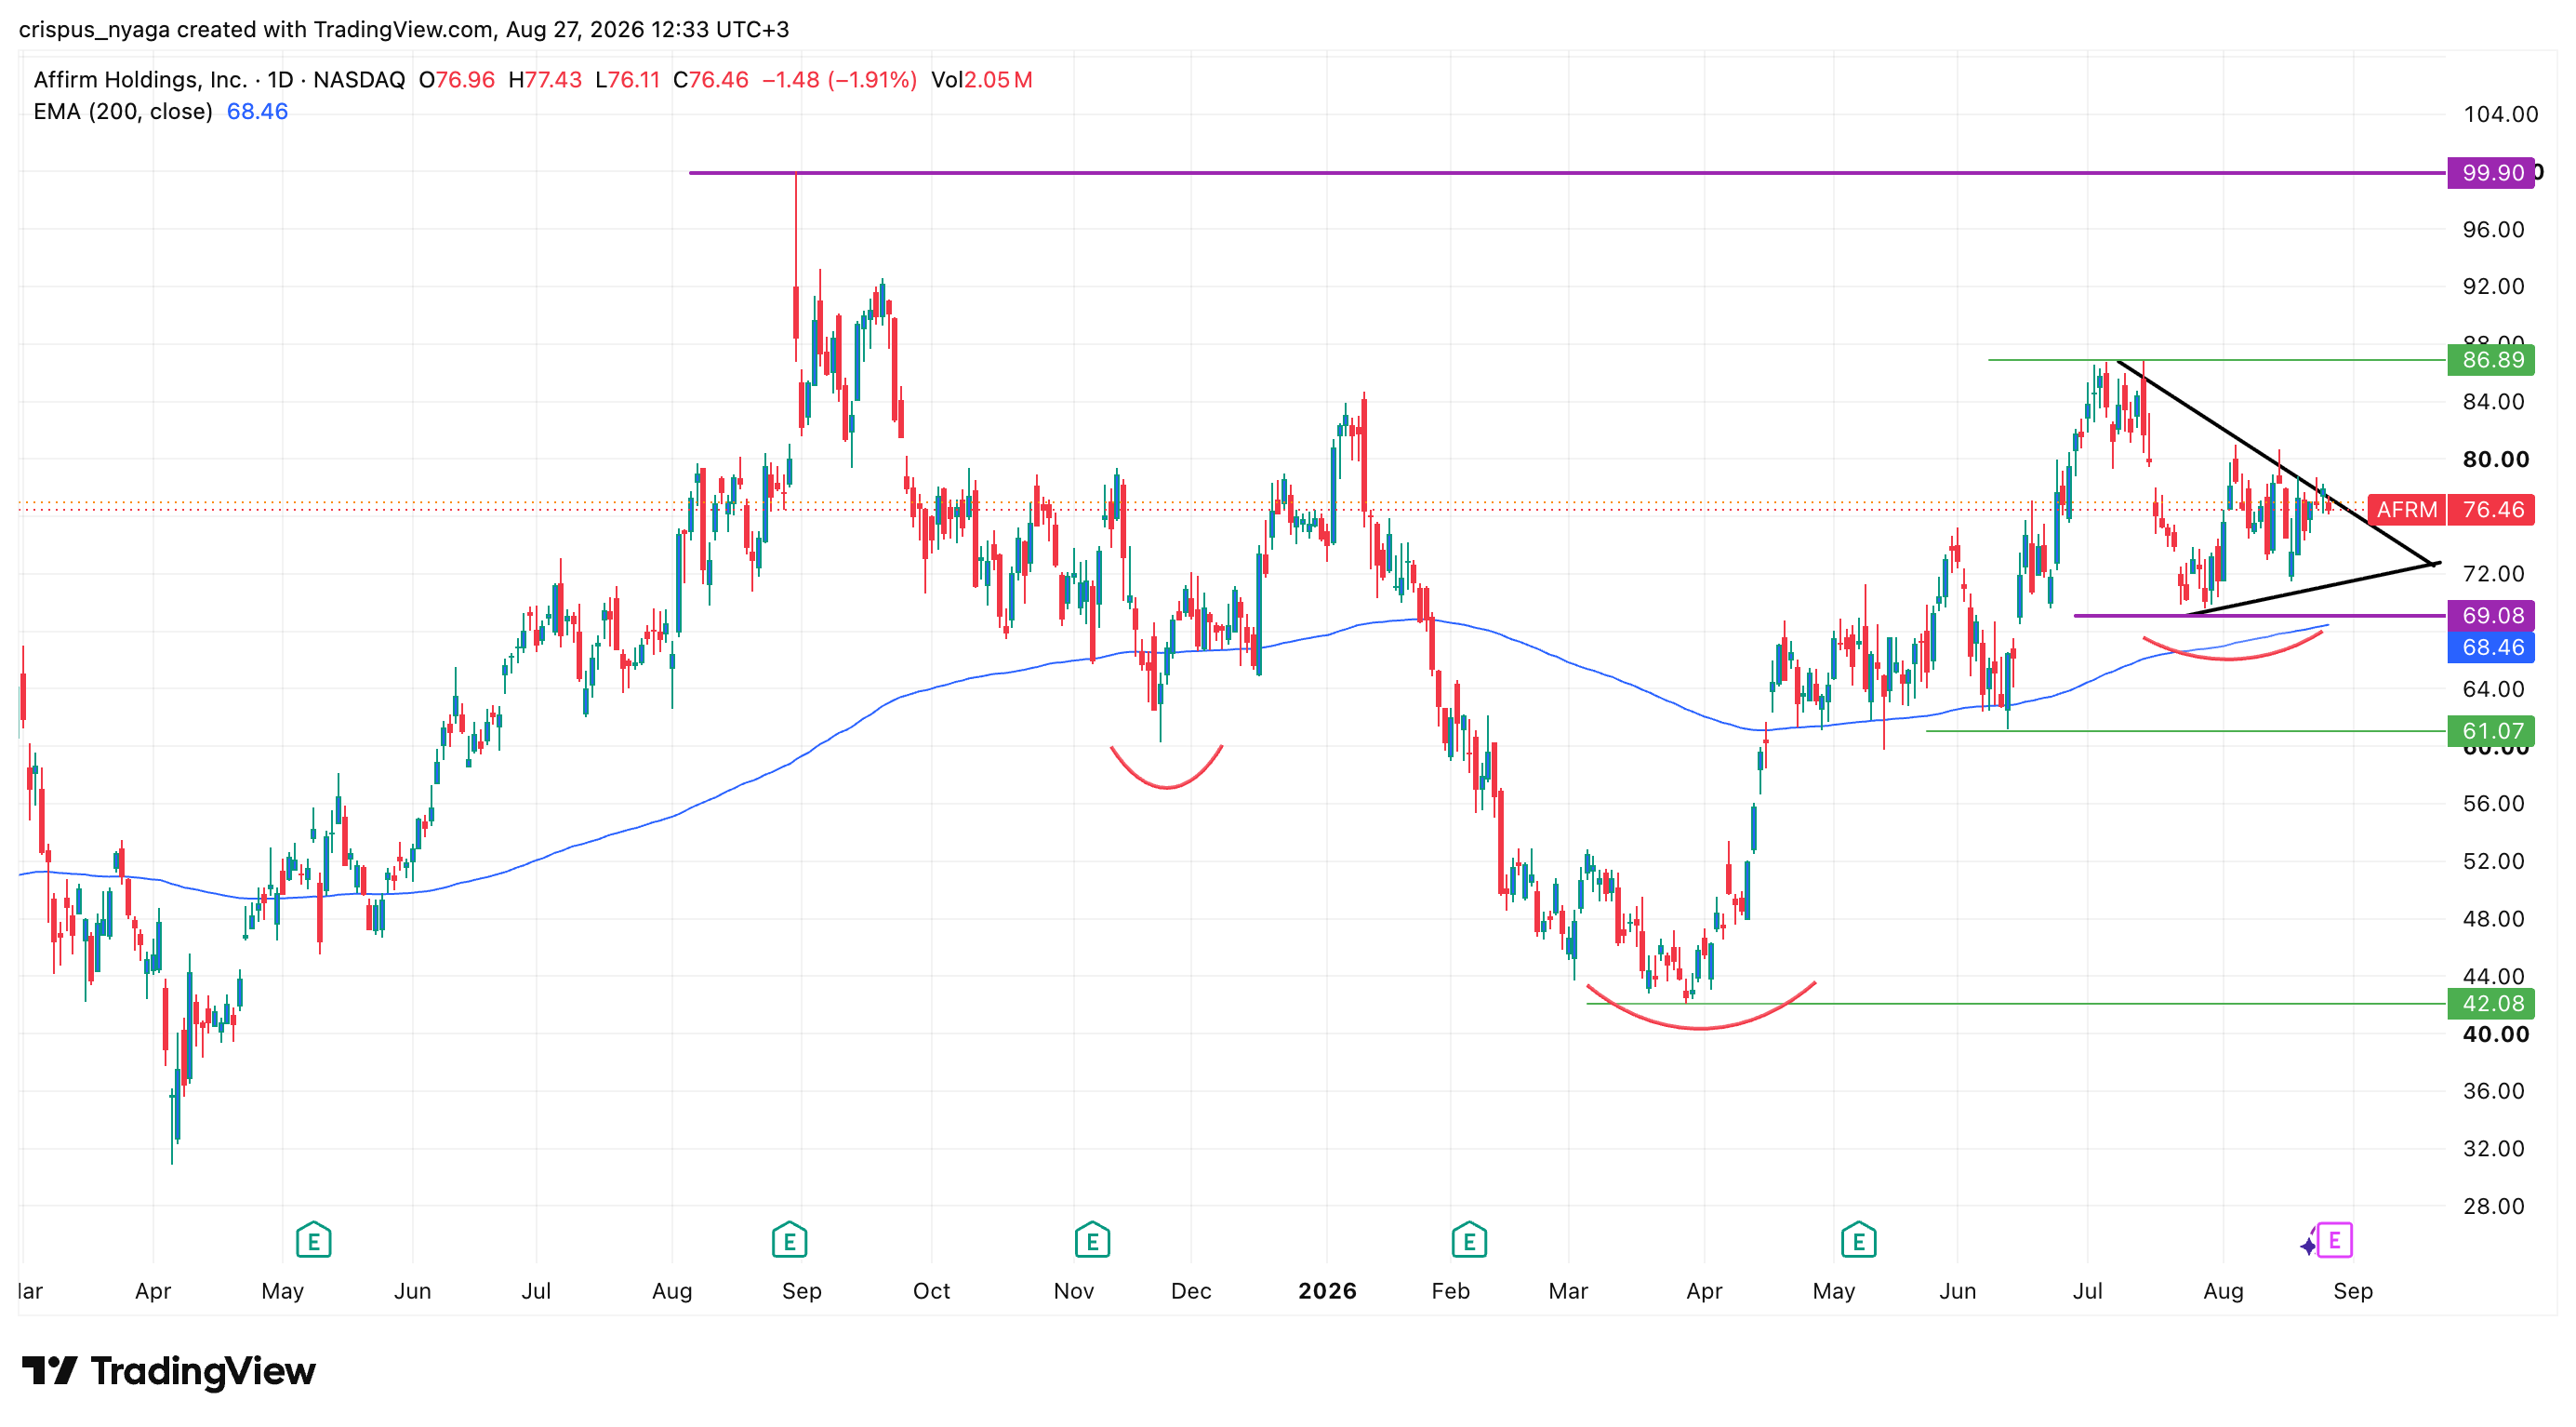This screenshot has width=2576, height=1427.
Task: Click the red AFRM ticker tag
Action: pos(2406,510)
